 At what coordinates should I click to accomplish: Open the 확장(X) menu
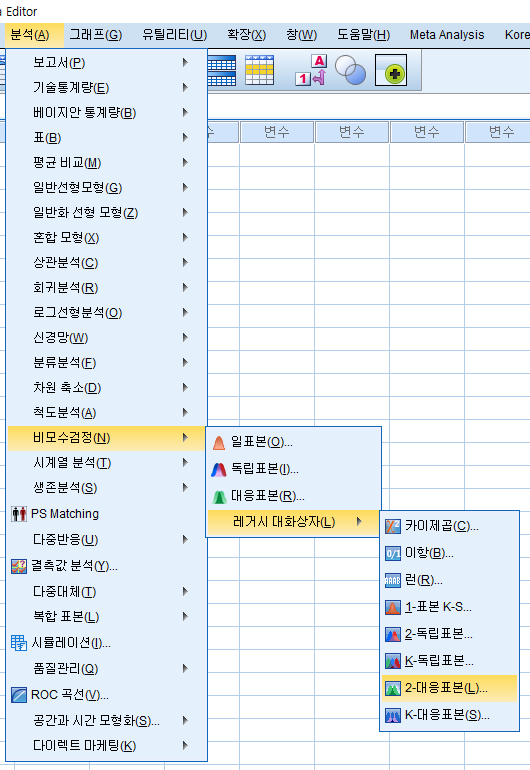(x=247, y=35)
